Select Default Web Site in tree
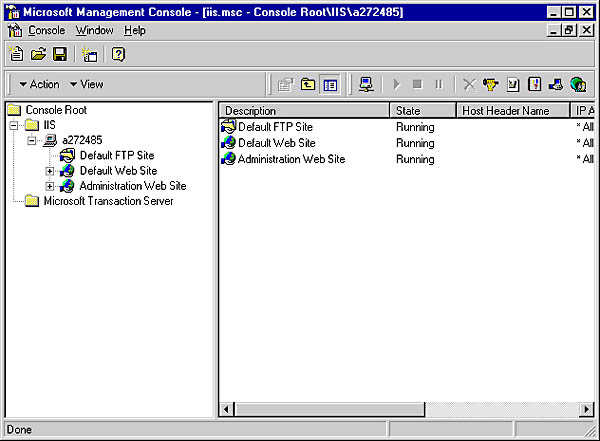This screenshot has height=441, width=600. point(118,171)
